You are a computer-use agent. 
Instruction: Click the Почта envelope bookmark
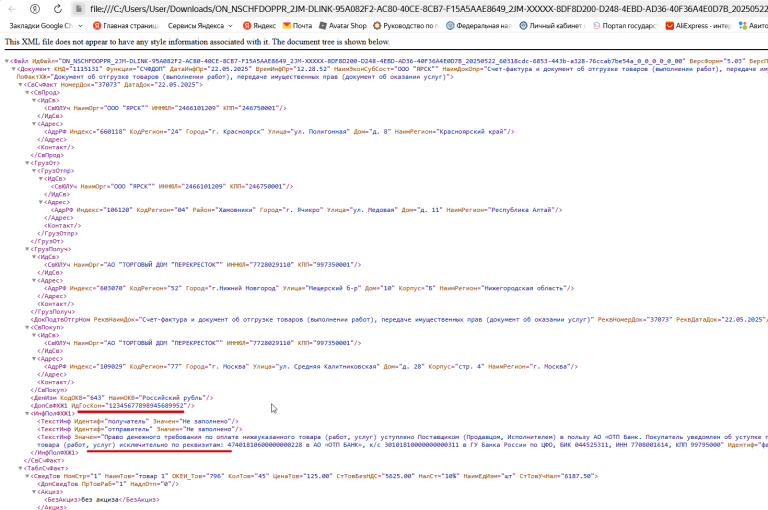click(x=297, y=25)
